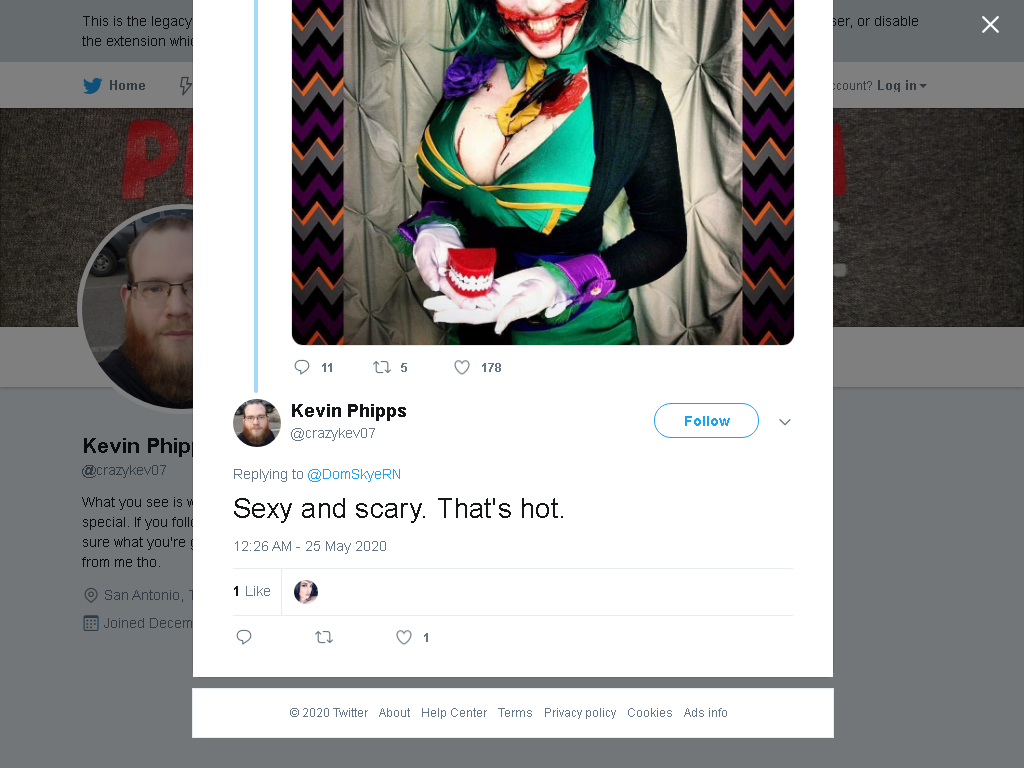Screen dimensions: 1024x768
Task: Open the Joker cosplay photo
Action: (543, 172)
